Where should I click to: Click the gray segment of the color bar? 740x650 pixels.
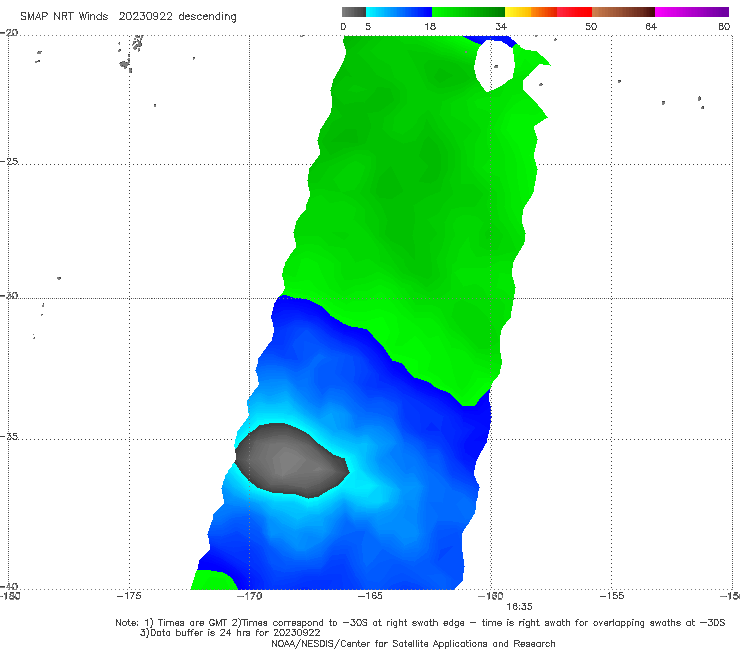click(x=354, y=12)
